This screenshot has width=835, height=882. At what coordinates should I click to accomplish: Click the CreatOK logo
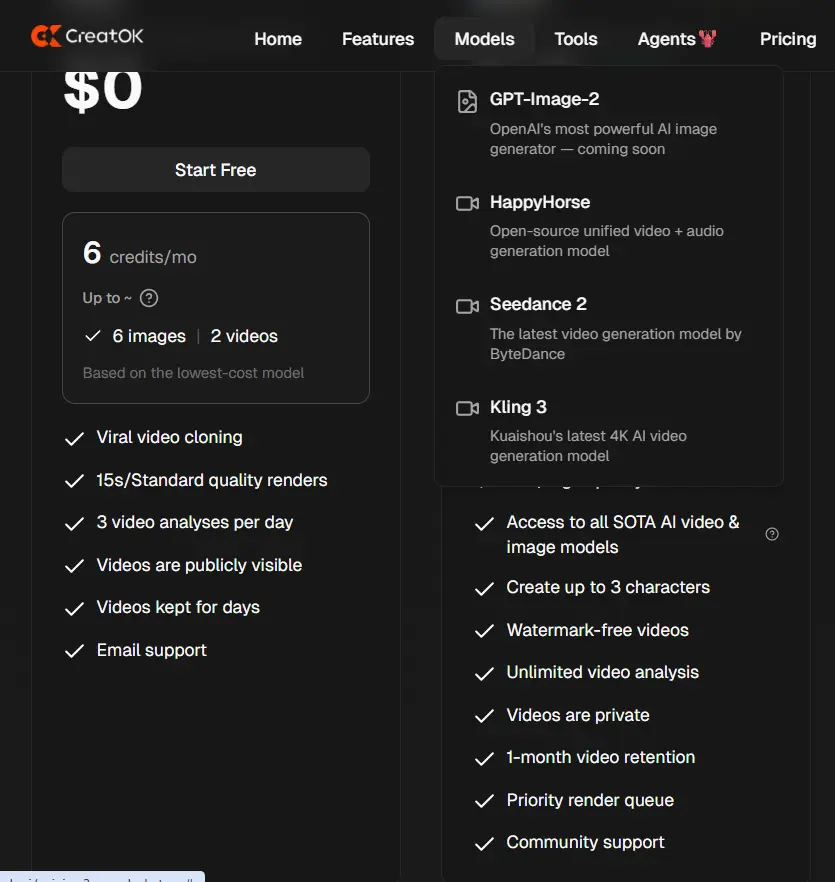87,37
